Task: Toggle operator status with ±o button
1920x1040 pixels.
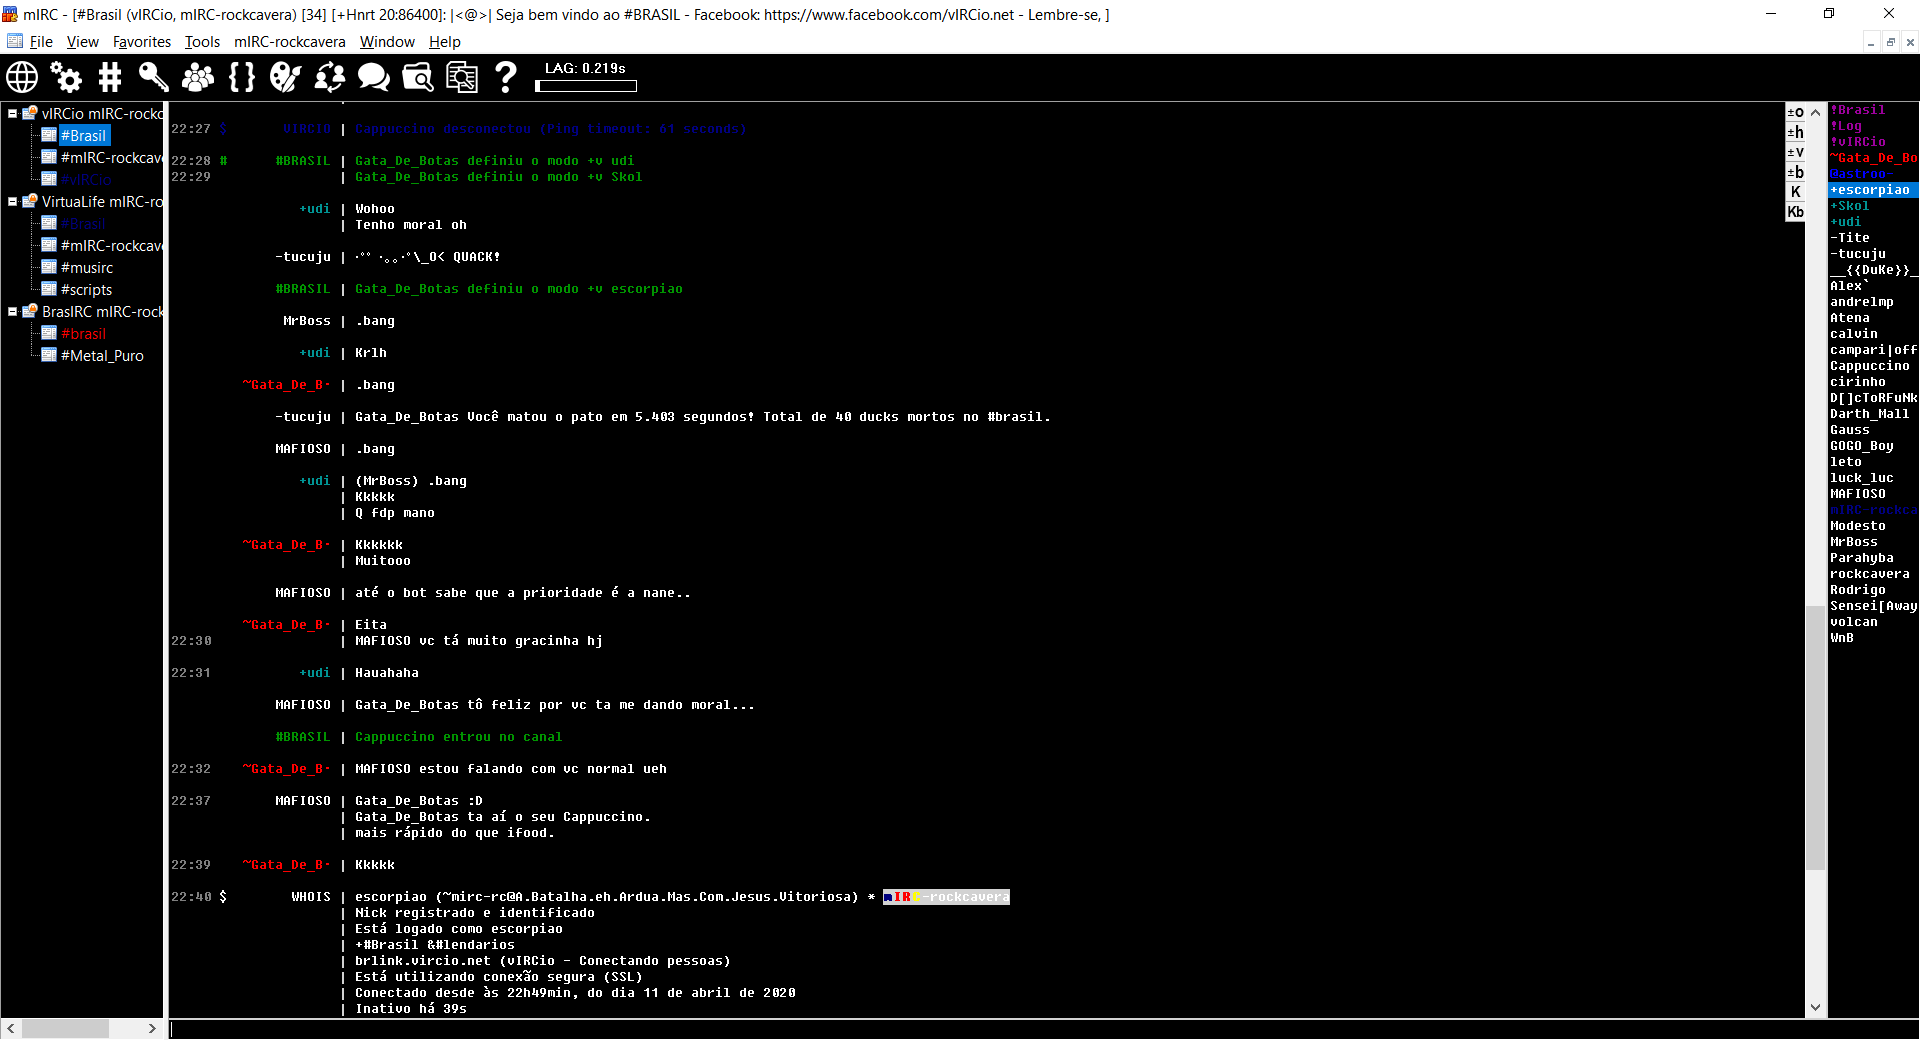Action: [1796, 111]
